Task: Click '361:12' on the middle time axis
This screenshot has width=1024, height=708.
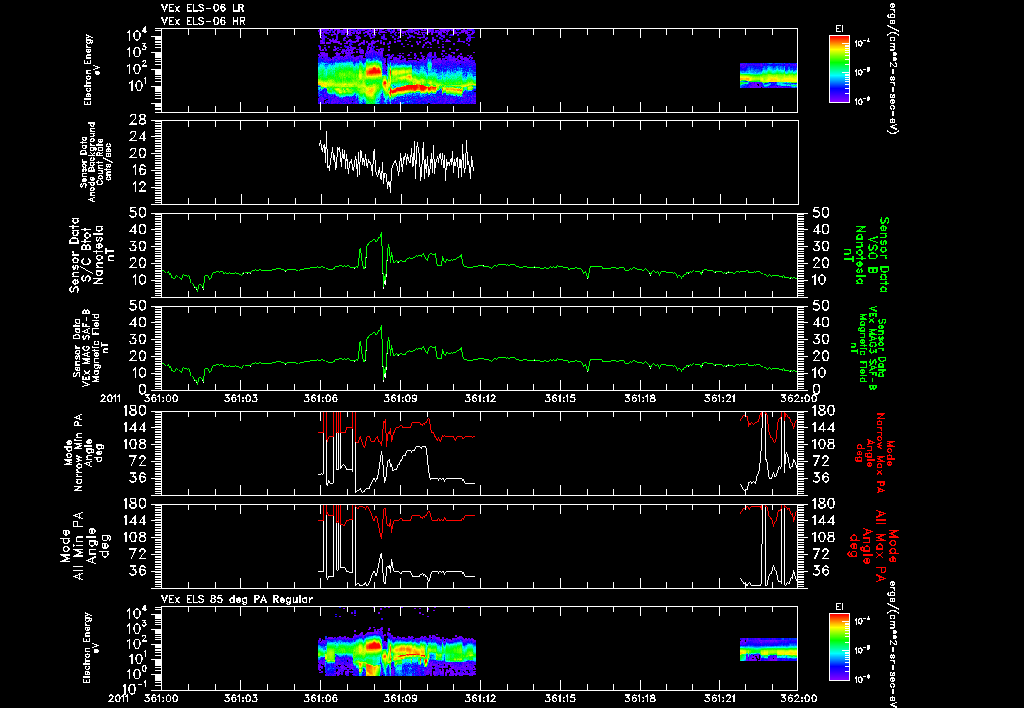Action: click(480, 398)
